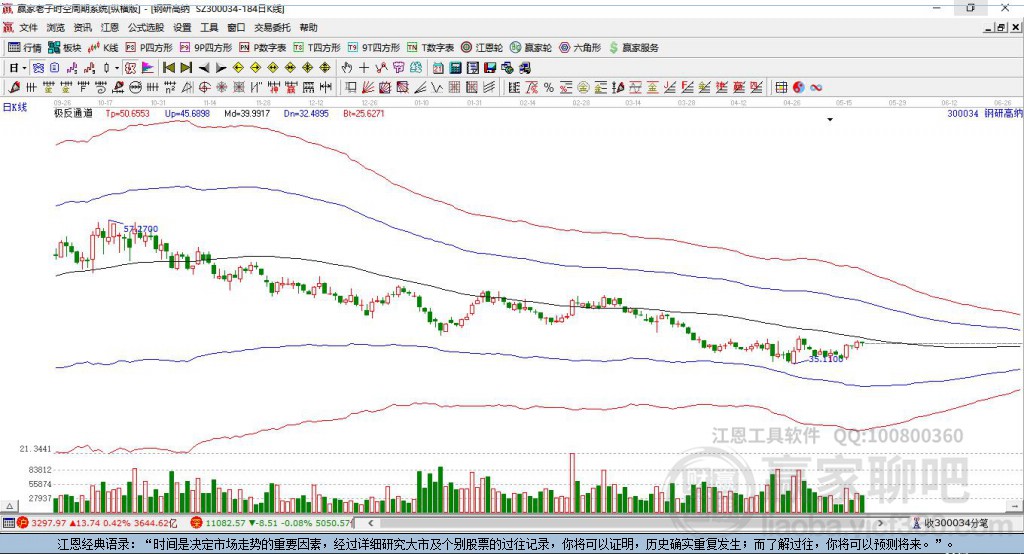Click the 300034 钢研高纳 stock label
Image resolution: width=1024 pixels, height=554 pixels.
click(985, 113)
